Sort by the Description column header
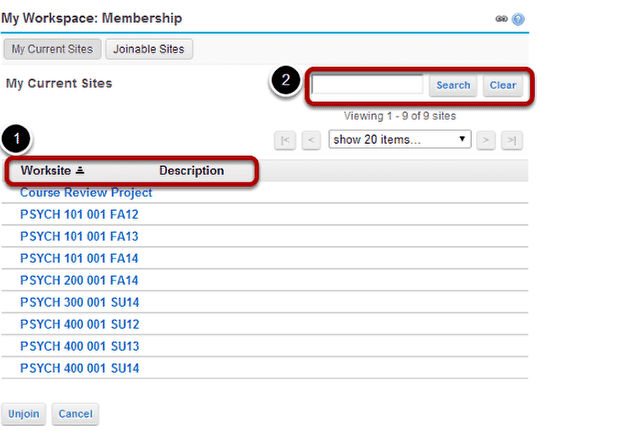This screenshot has width=640, height=433. tap(191, 171)
